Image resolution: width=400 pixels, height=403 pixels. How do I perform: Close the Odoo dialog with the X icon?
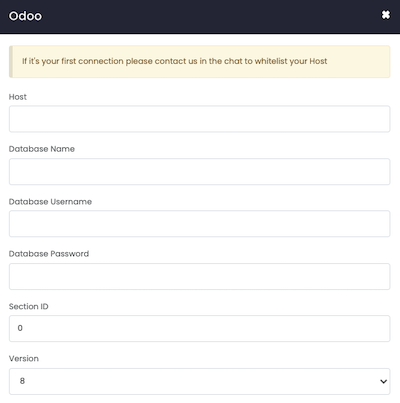(x=386, y=15)
